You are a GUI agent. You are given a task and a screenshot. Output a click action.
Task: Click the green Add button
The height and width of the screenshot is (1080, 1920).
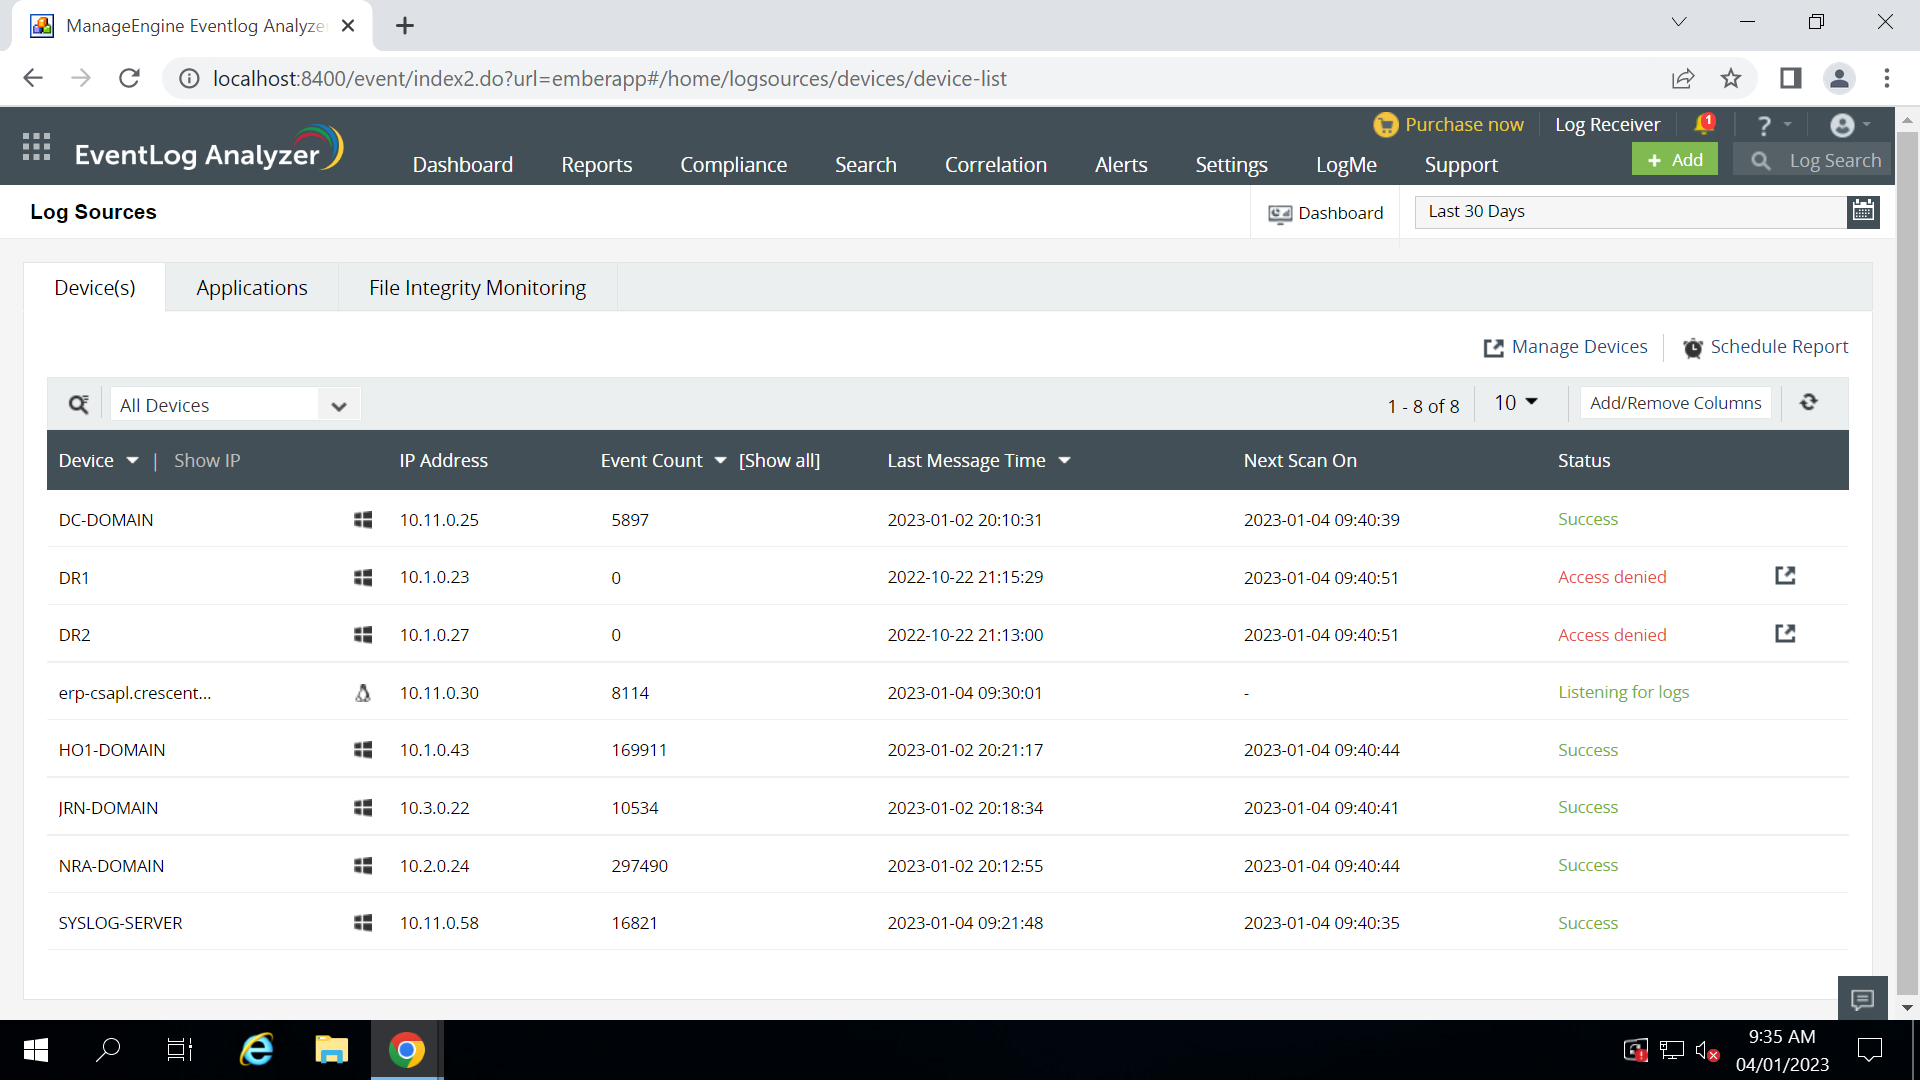pos(1674,160)
